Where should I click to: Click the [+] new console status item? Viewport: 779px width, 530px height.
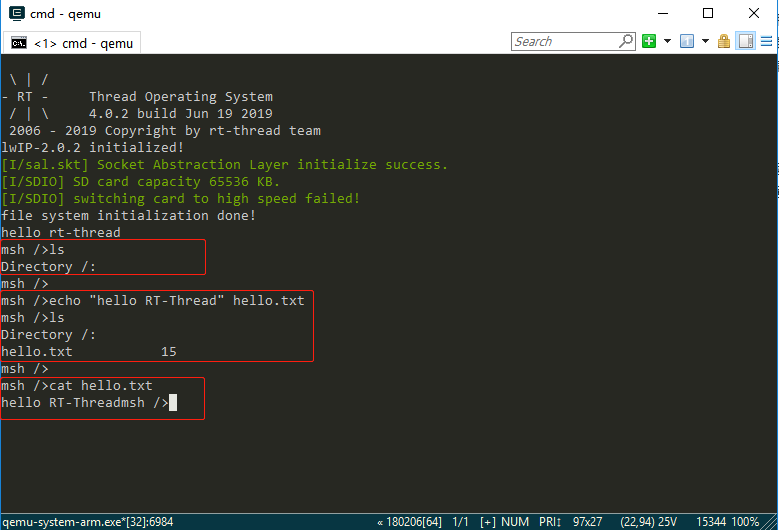tap(488, 522)
